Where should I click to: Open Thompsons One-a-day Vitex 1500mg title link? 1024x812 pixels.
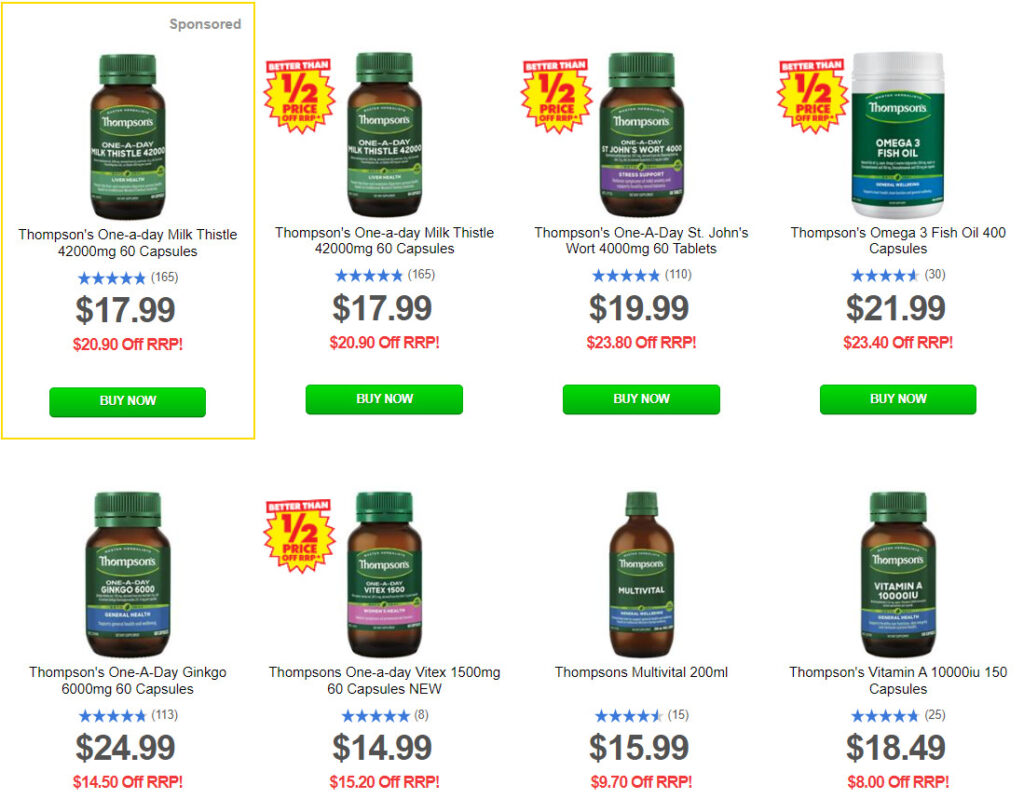click(384, 681)
